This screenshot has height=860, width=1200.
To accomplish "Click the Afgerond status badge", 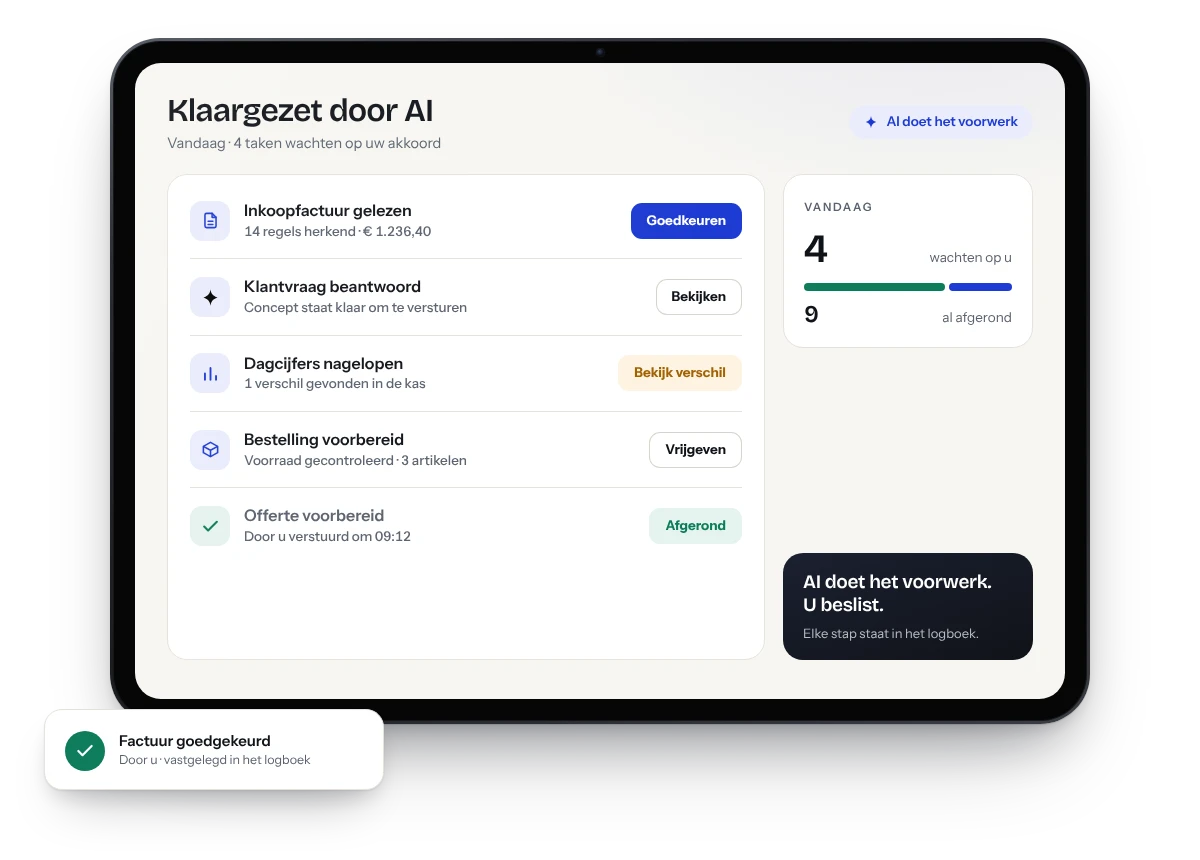I will click(696, 526).
